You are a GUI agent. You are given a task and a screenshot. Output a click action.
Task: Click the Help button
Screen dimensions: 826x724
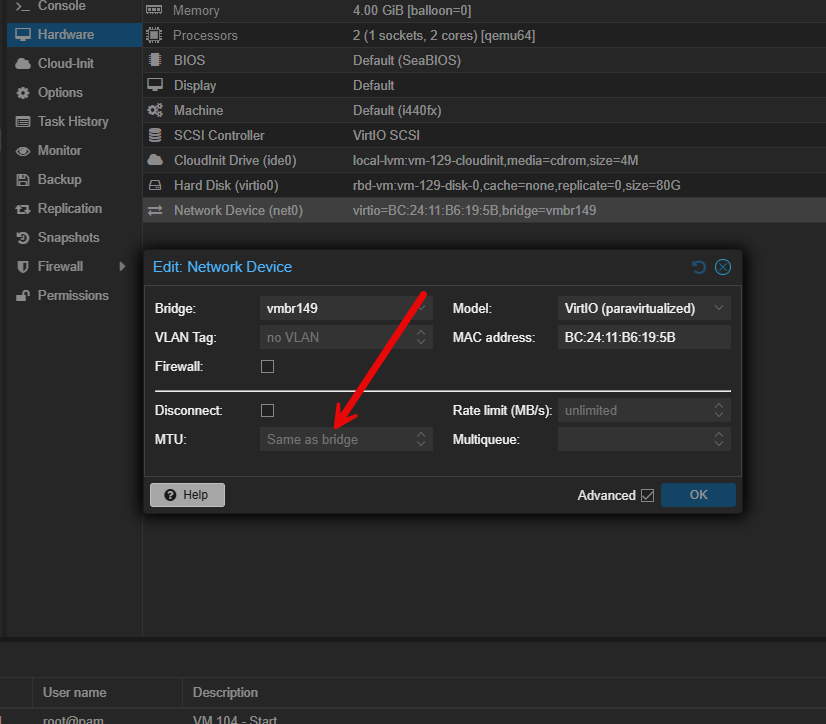[187, 494]
